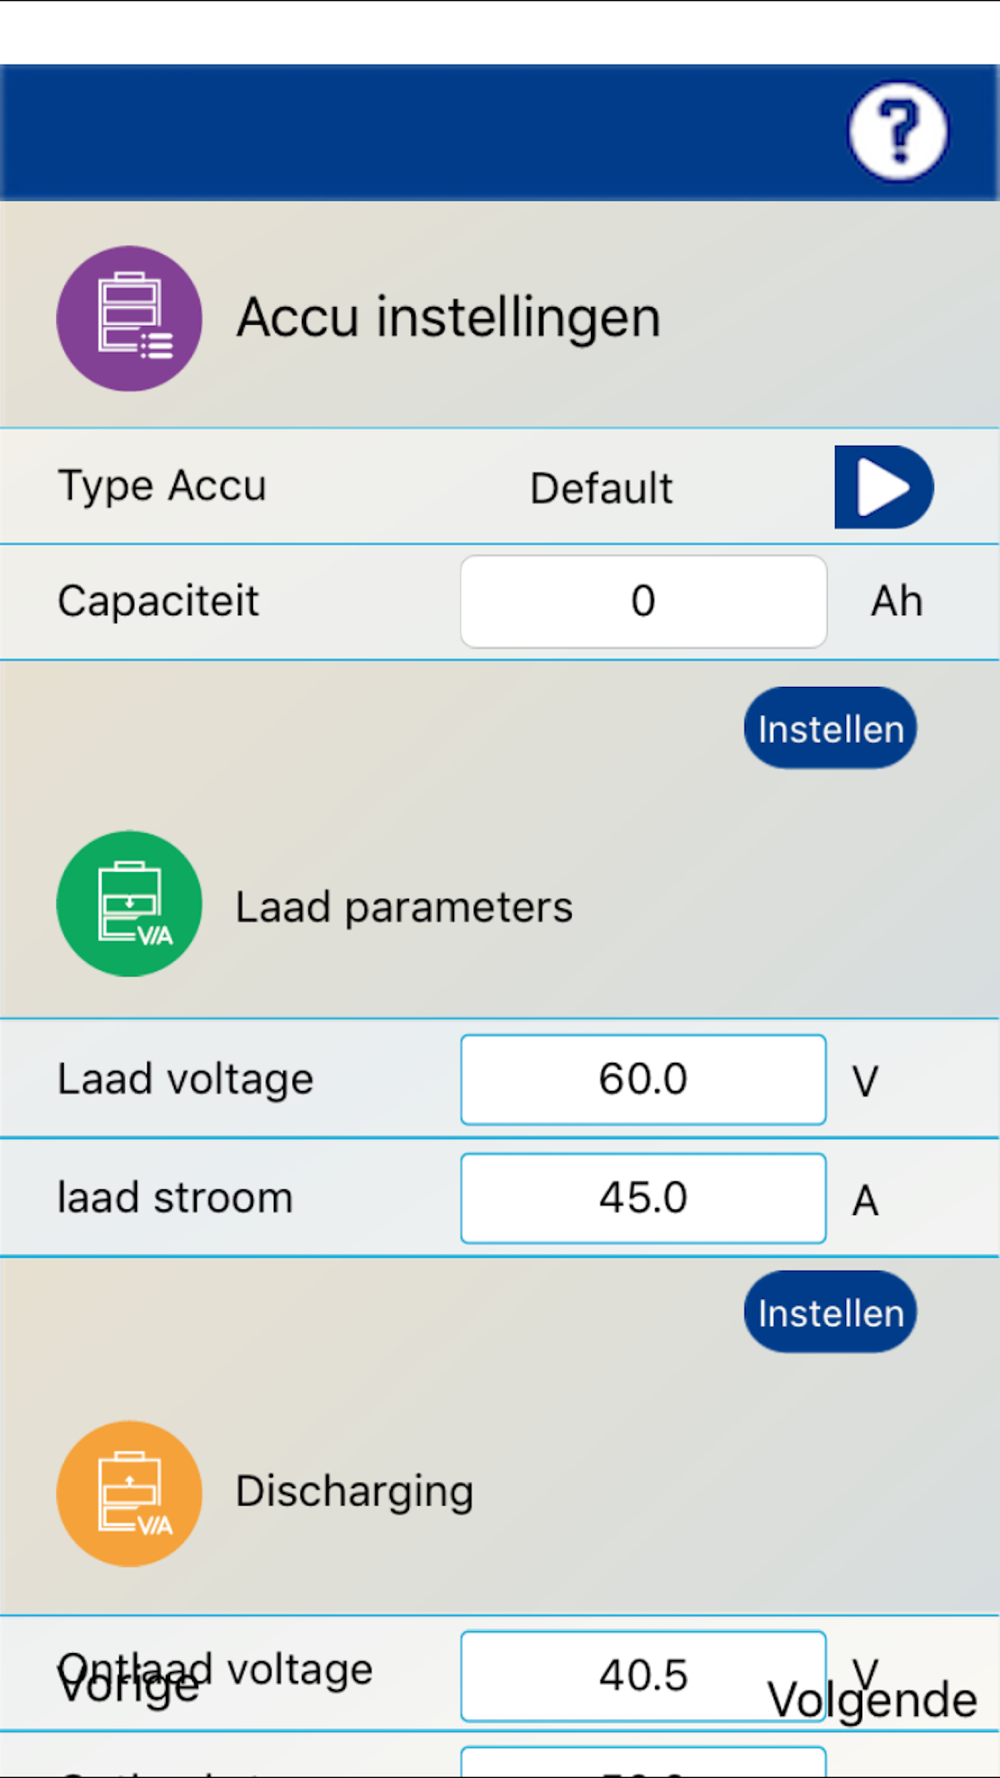Image resolution: width=1000 pixels, height=1778 pixels.
Task: Edit the laad stroom field
Action: tap(643, 1198)
